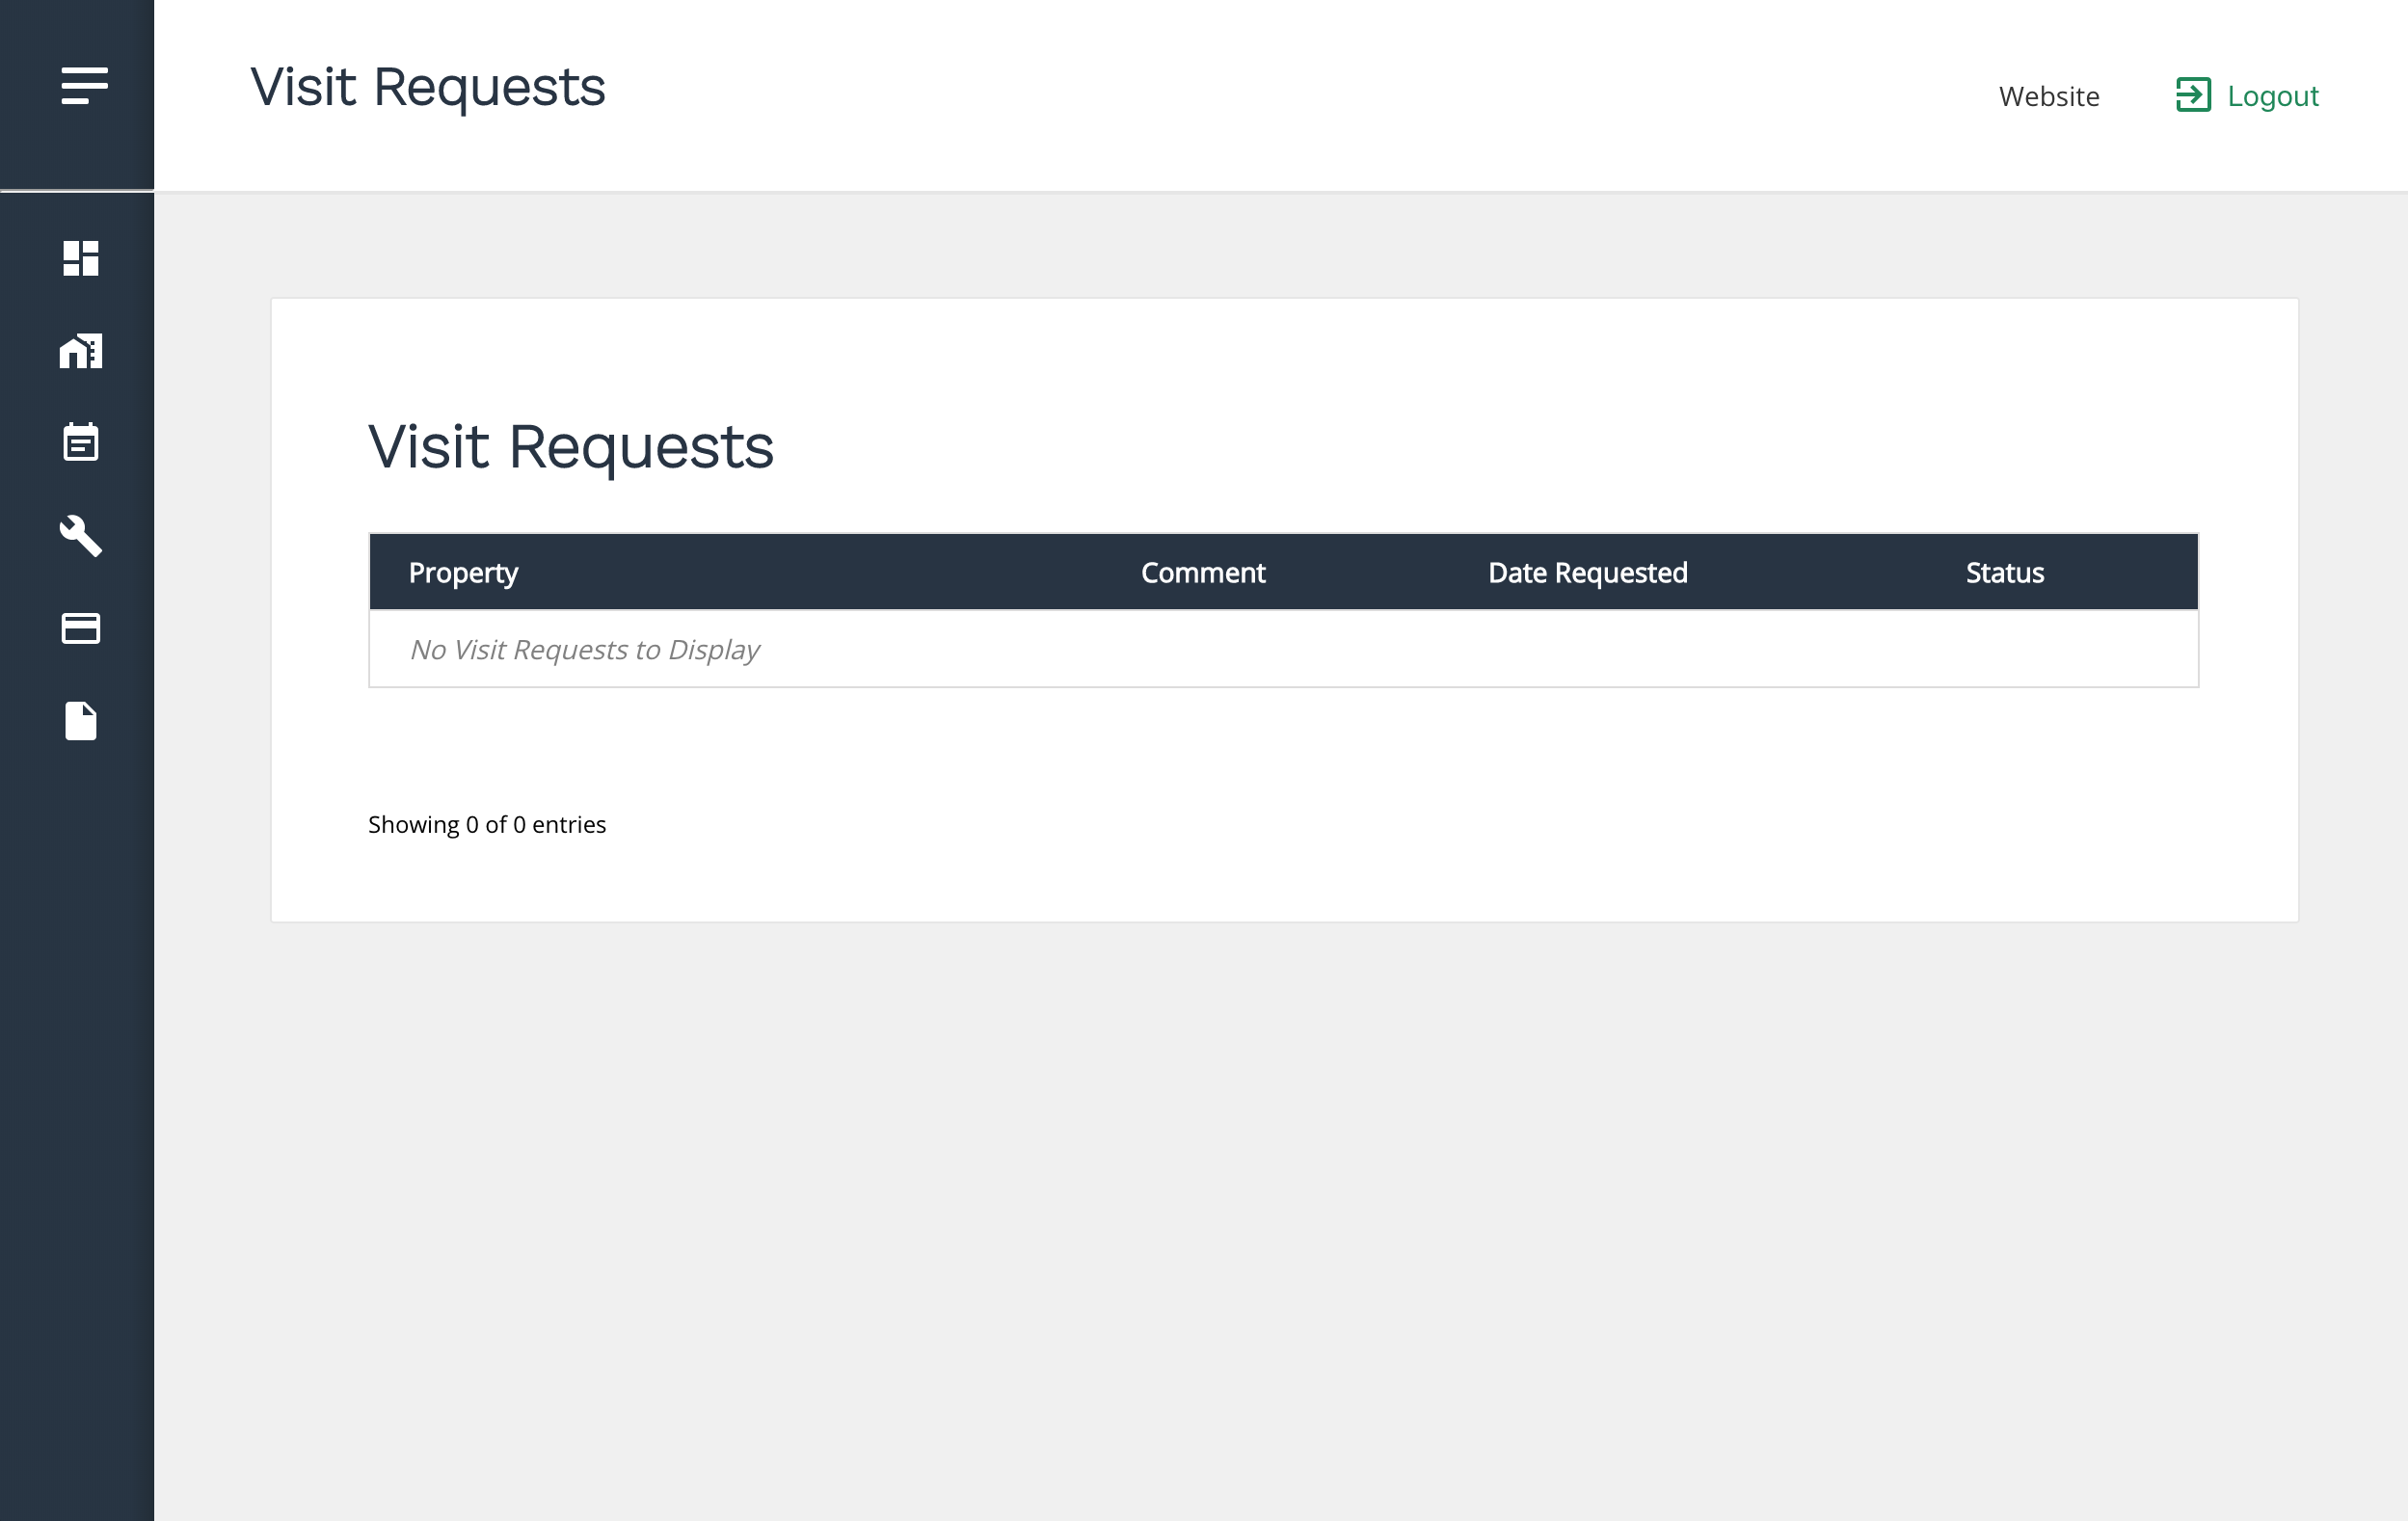Open the payments credit card icon
2408x1521 pixels.
pos(81,628)
